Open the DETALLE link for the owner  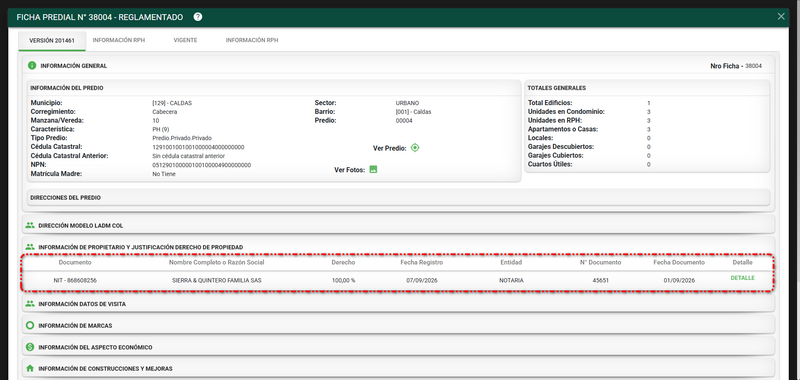pyautogui.click(x=742, y=278)
